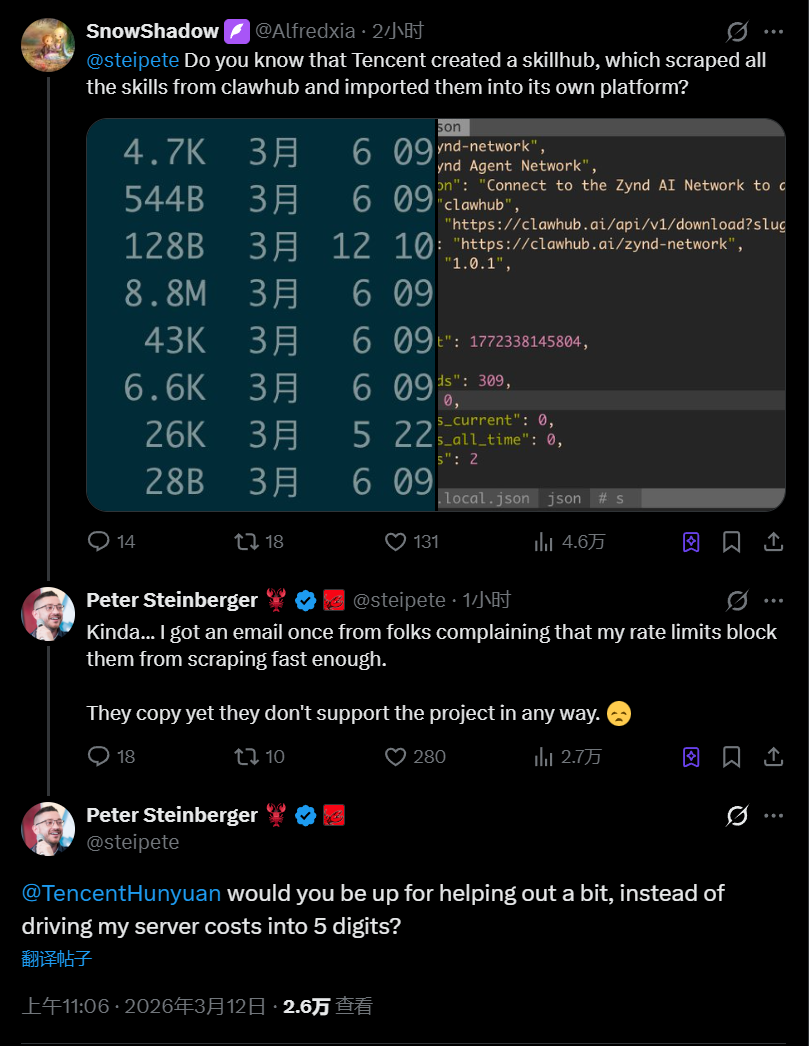Click 翻译帖子 to translate the post
This screenshot has width=809, height=1046.
pyautogui.click(x=56, y=959)
